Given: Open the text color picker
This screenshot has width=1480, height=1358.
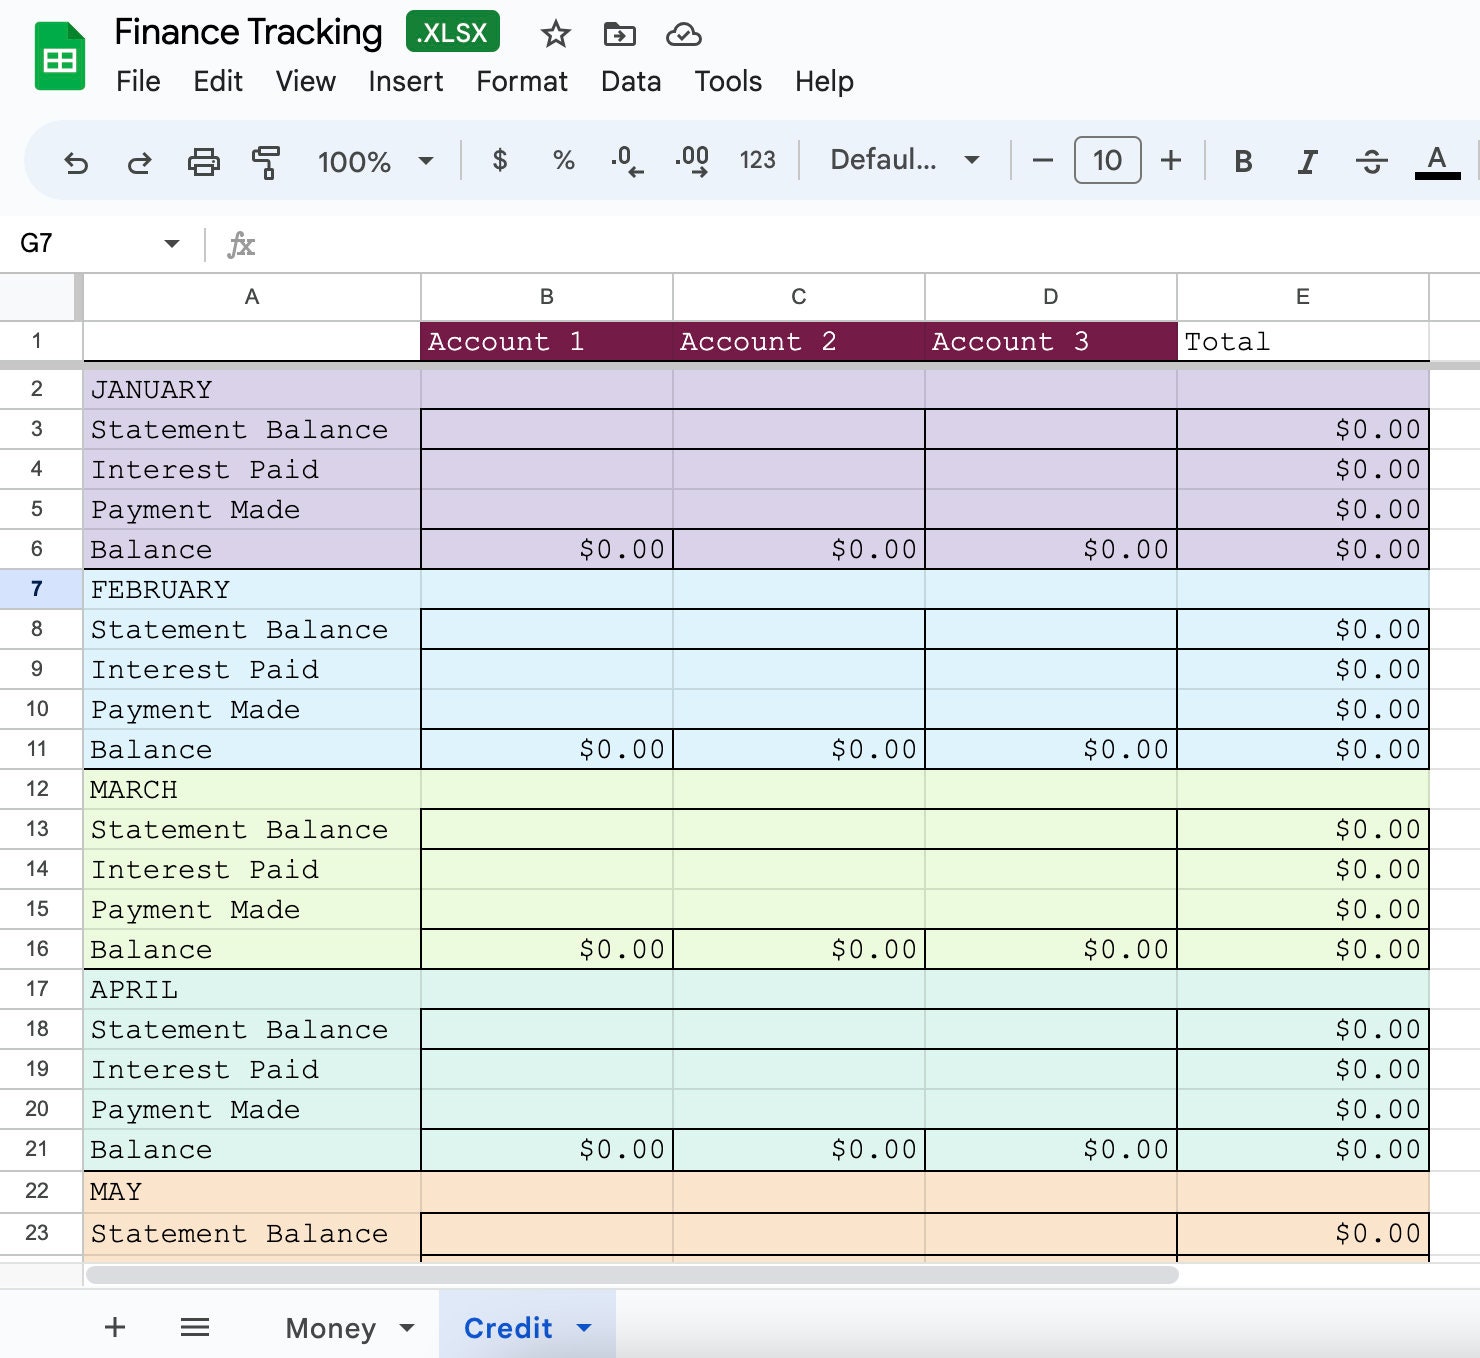Looking at the screenshot, I should [1437, 160].
